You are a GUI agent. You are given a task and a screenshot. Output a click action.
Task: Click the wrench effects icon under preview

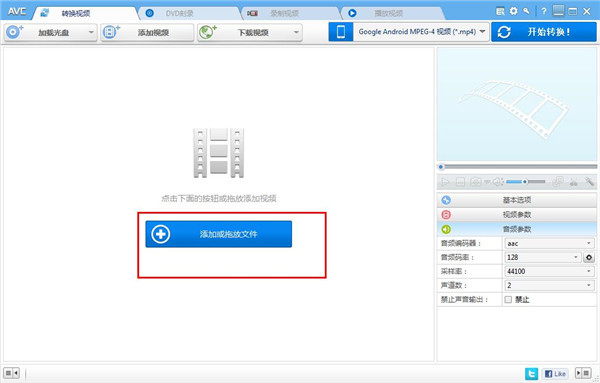(589, 182)
